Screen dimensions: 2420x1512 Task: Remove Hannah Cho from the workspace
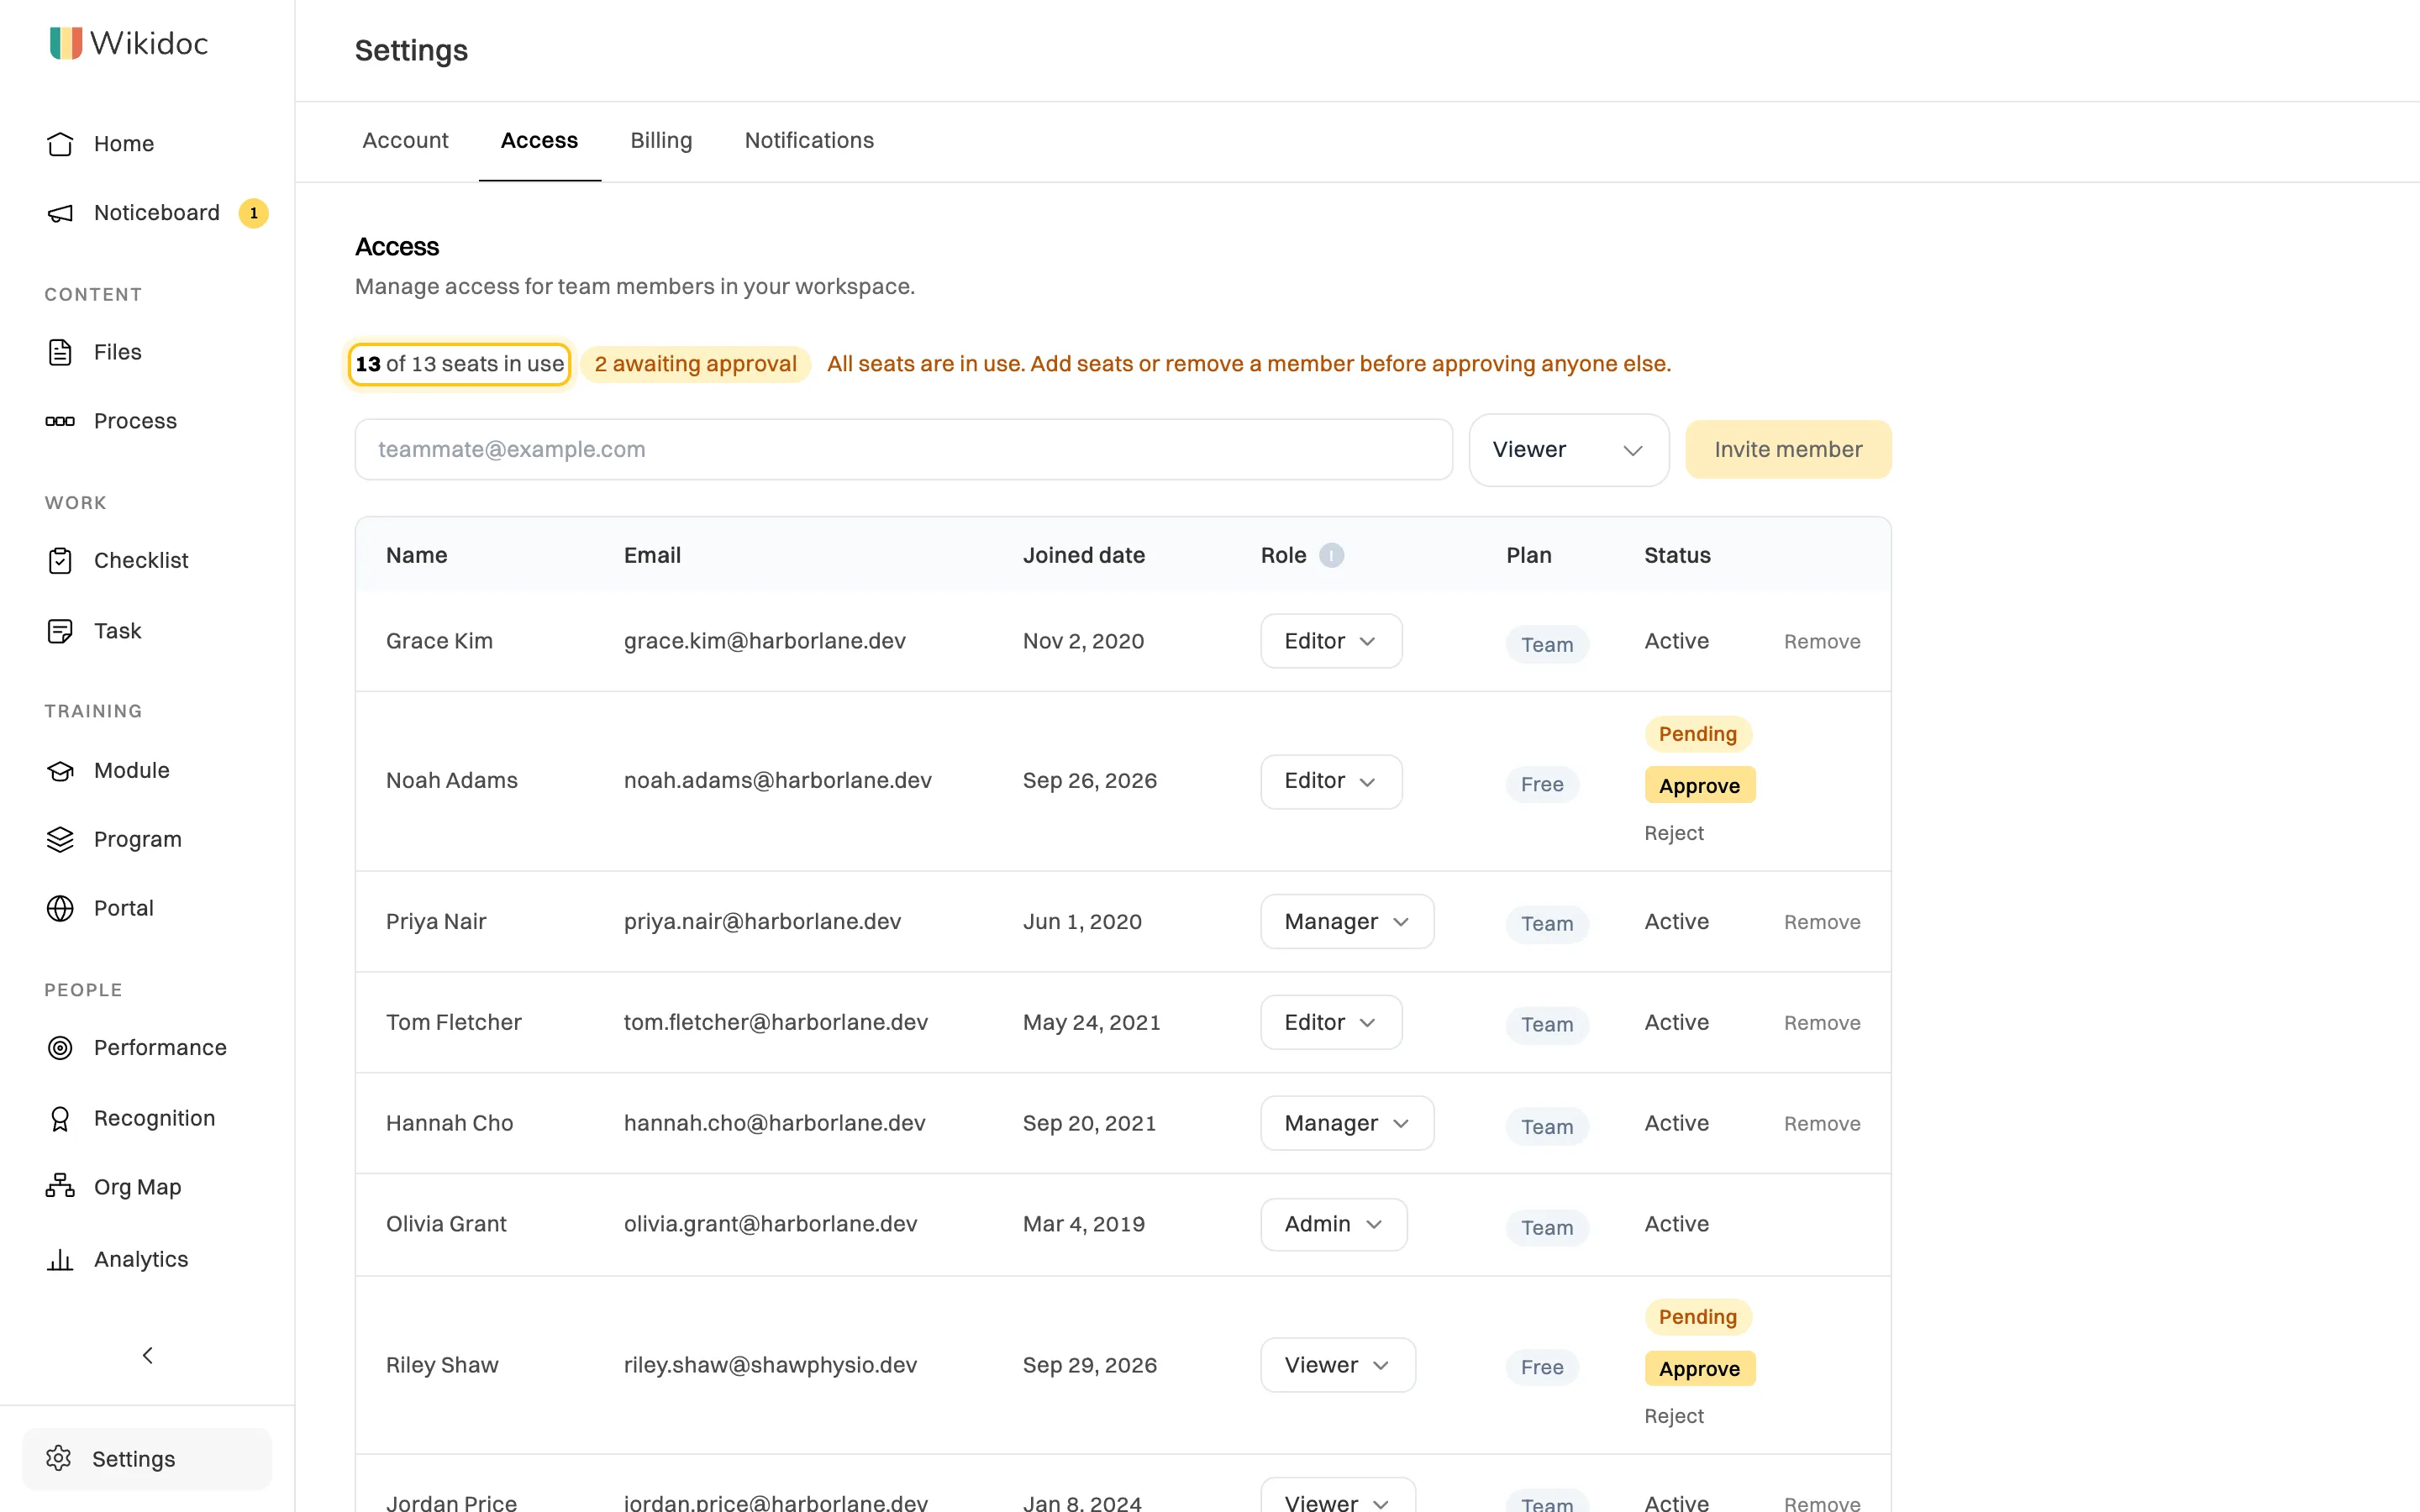click(x=1821, y=1123)
